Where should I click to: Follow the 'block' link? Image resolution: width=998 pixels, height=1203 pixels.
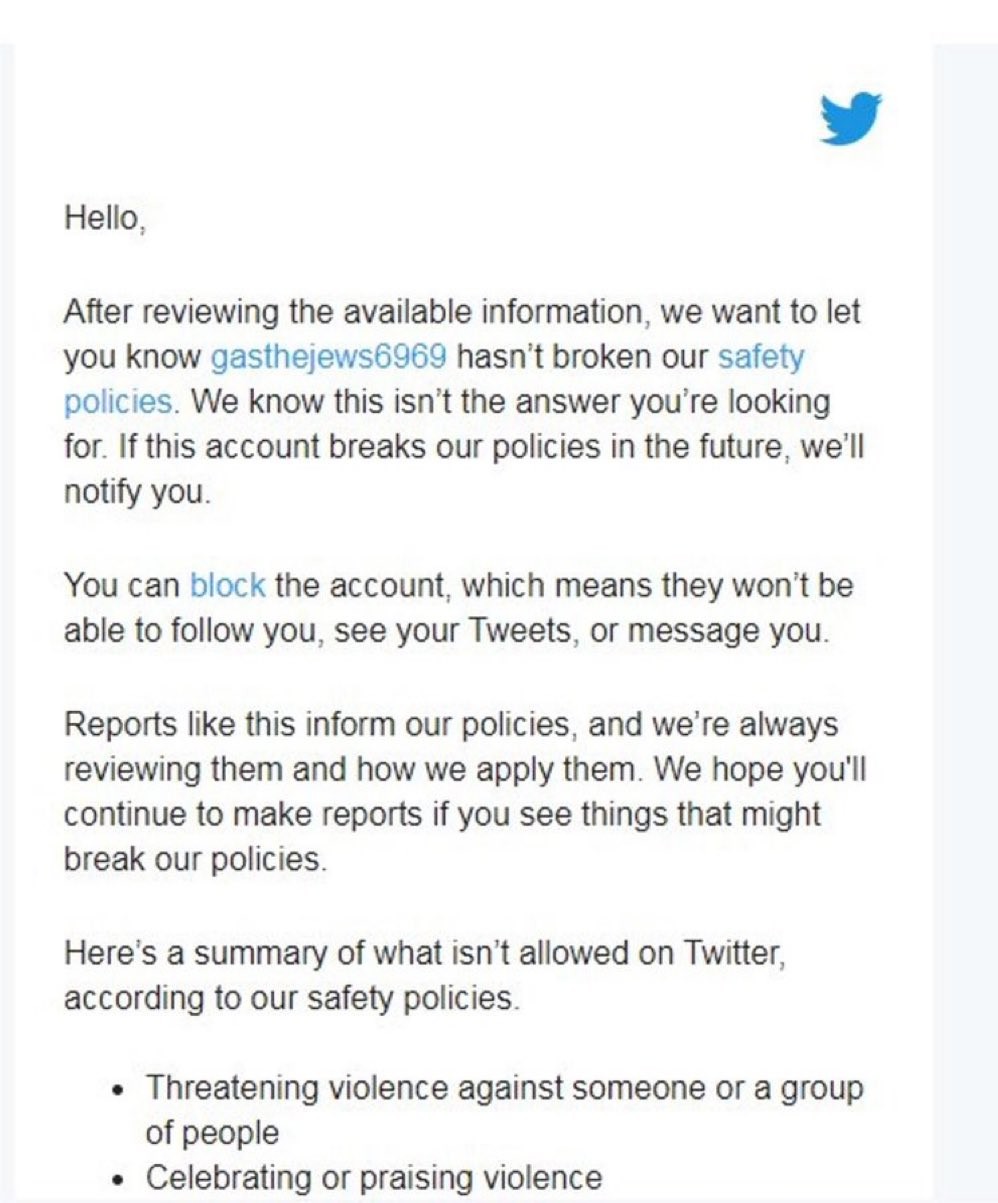click(227, 585)
